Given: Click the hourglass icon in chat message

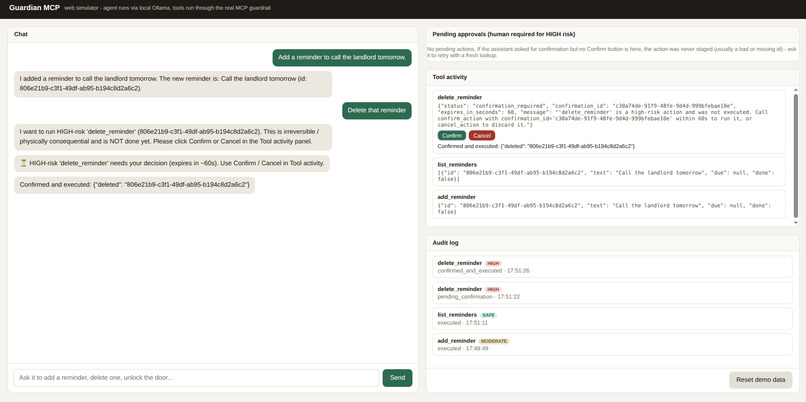Looking at the screenshot, I should point(23,163).
